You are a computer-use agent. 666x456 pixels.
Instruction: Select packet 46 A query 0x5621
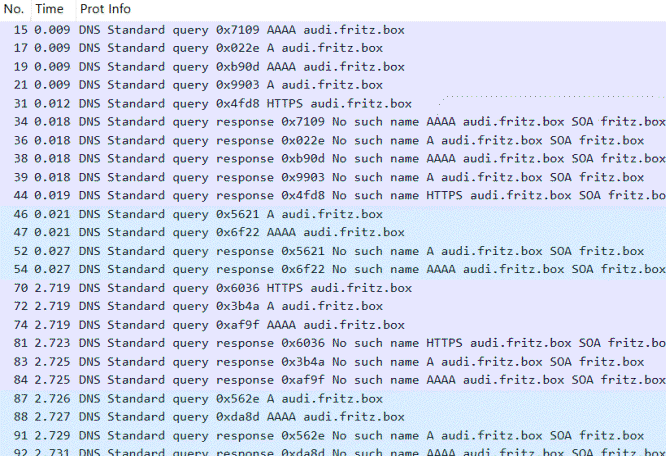pyautogui.click(x=333, y=214)
